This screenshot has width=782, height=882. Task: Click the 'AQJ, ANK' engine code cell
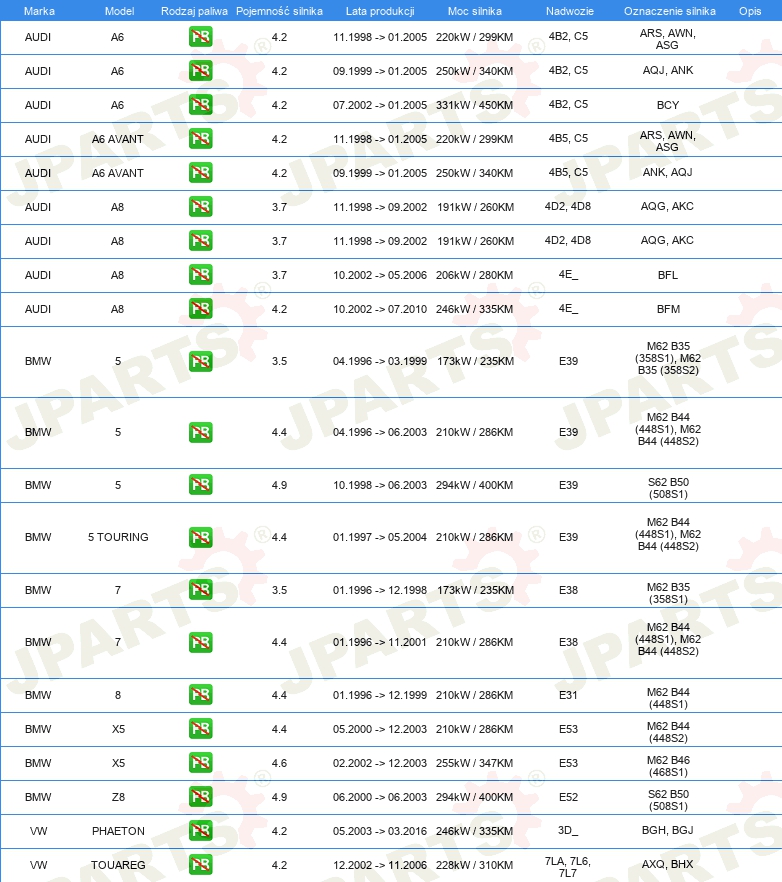[x=668, y=70]
